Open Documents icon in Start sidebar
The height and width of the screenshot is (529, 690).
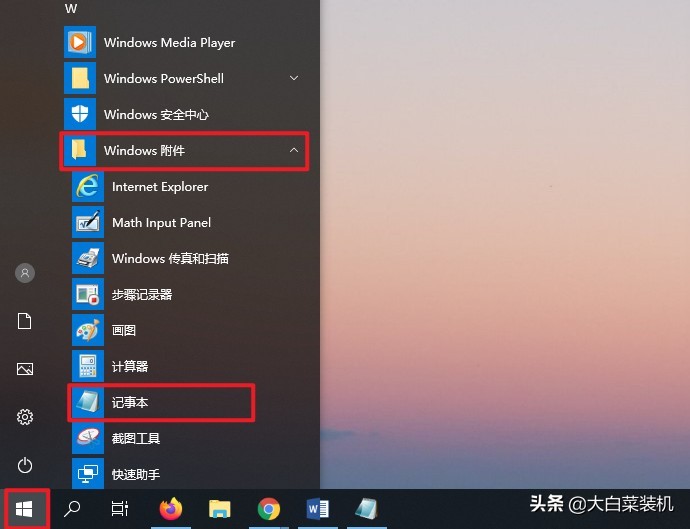(x=25, y=321)
